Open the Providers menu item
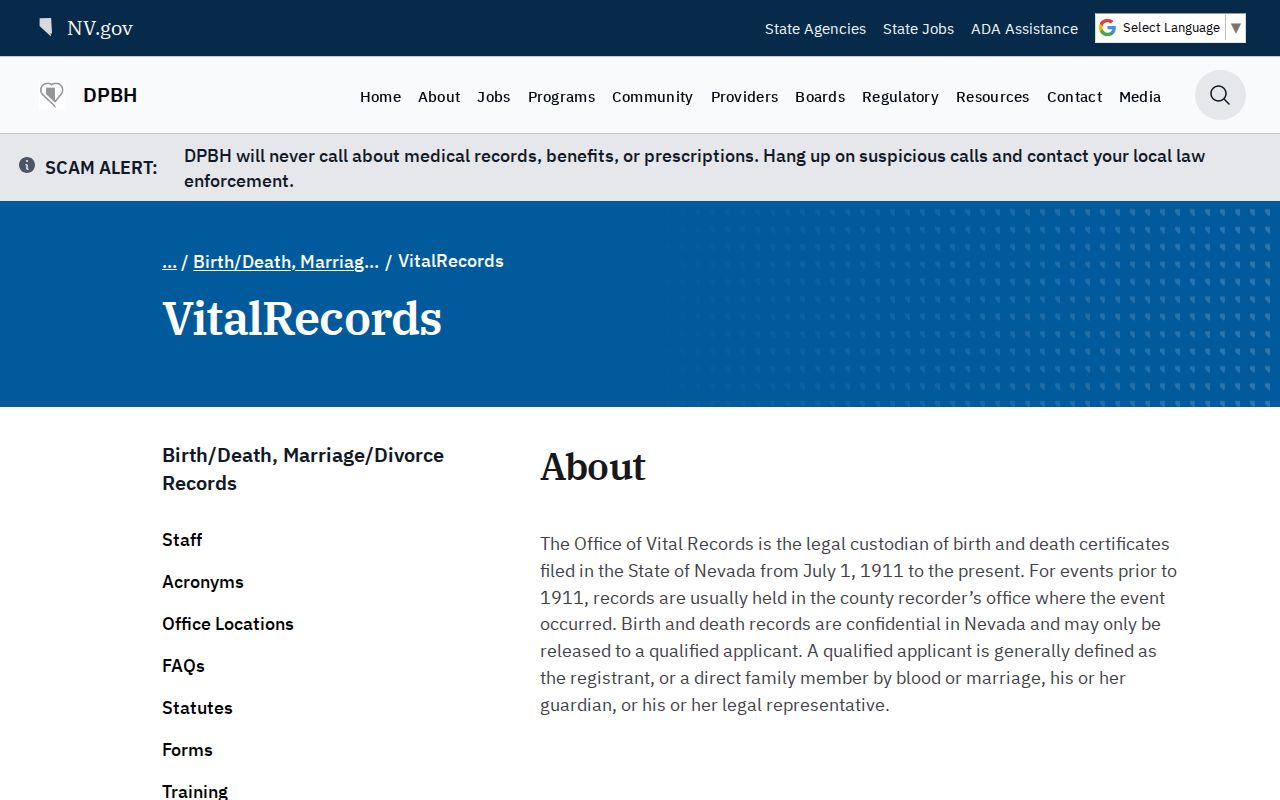Screen dimensions: 1280x800 (x=744, y=97)
